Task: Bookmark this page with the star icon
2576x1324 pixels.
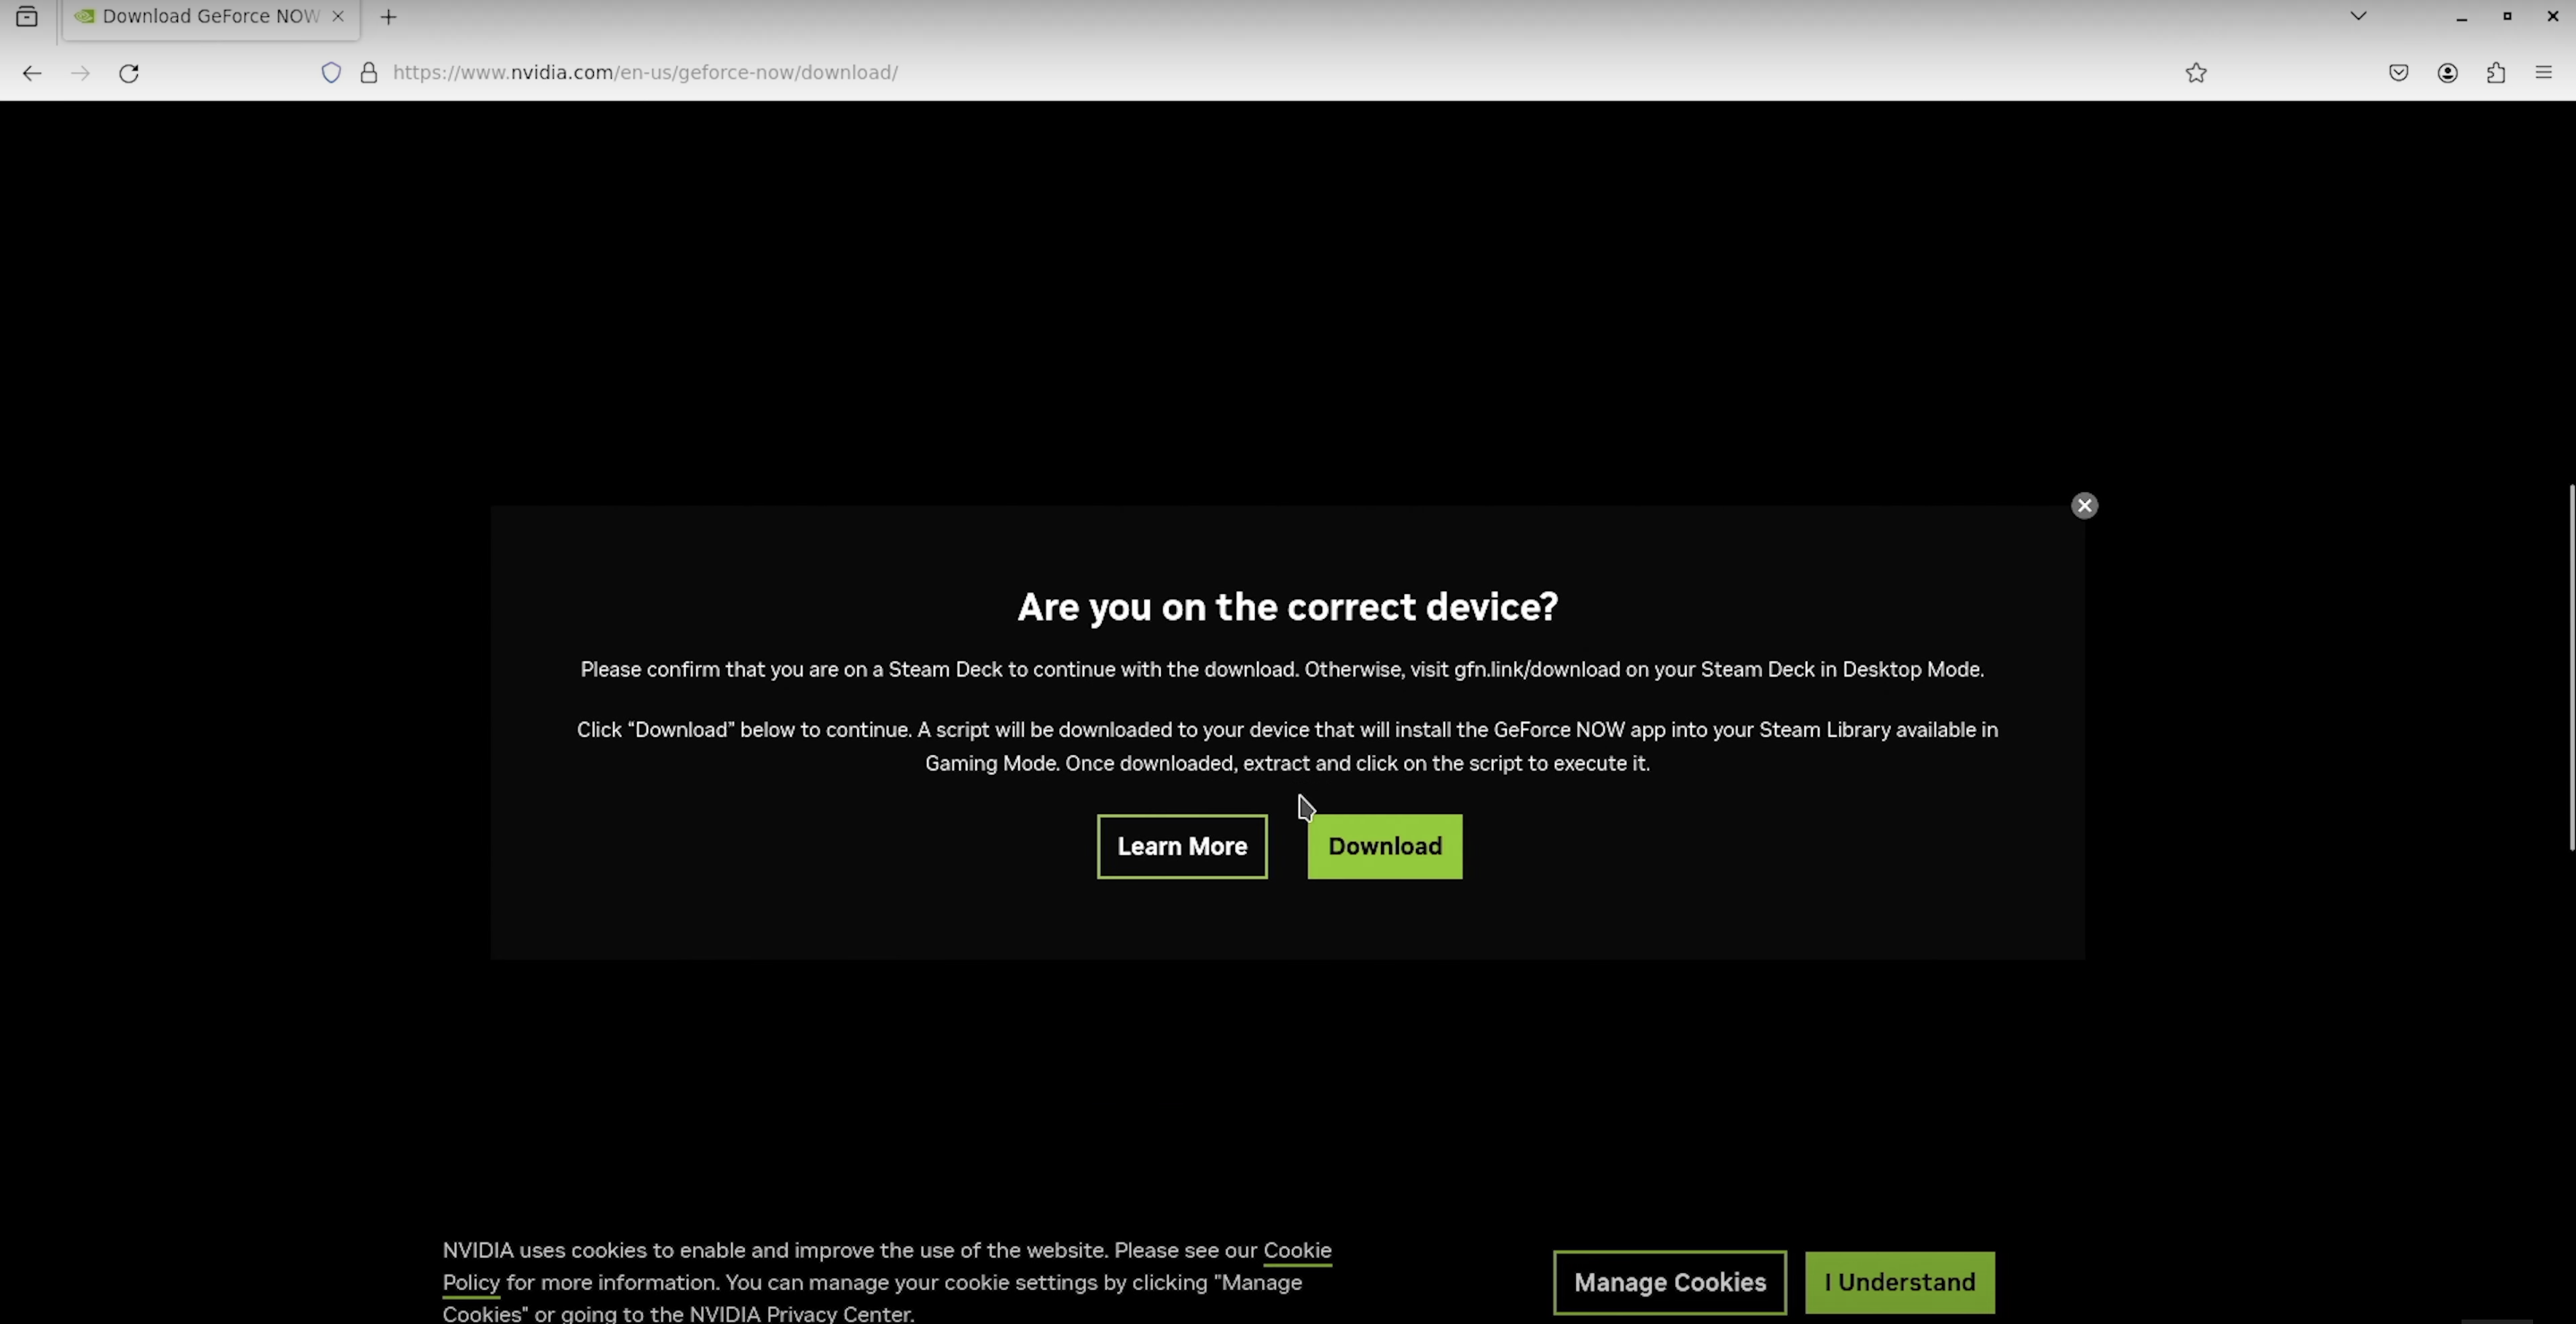Action: point(2196,72)
